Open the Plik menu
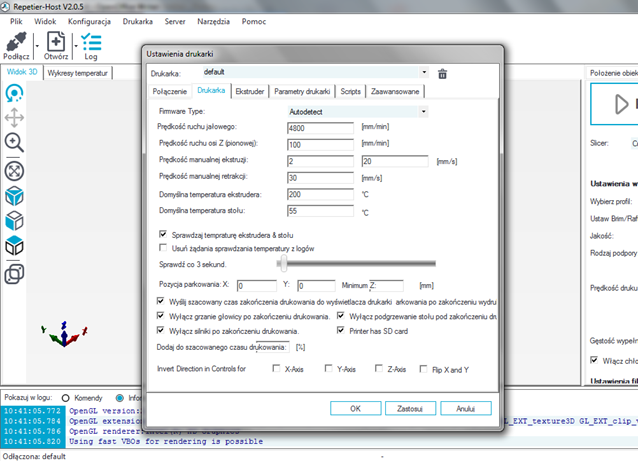Image resolution: width=638 pixels, height=461 pixels. [16, 22]
